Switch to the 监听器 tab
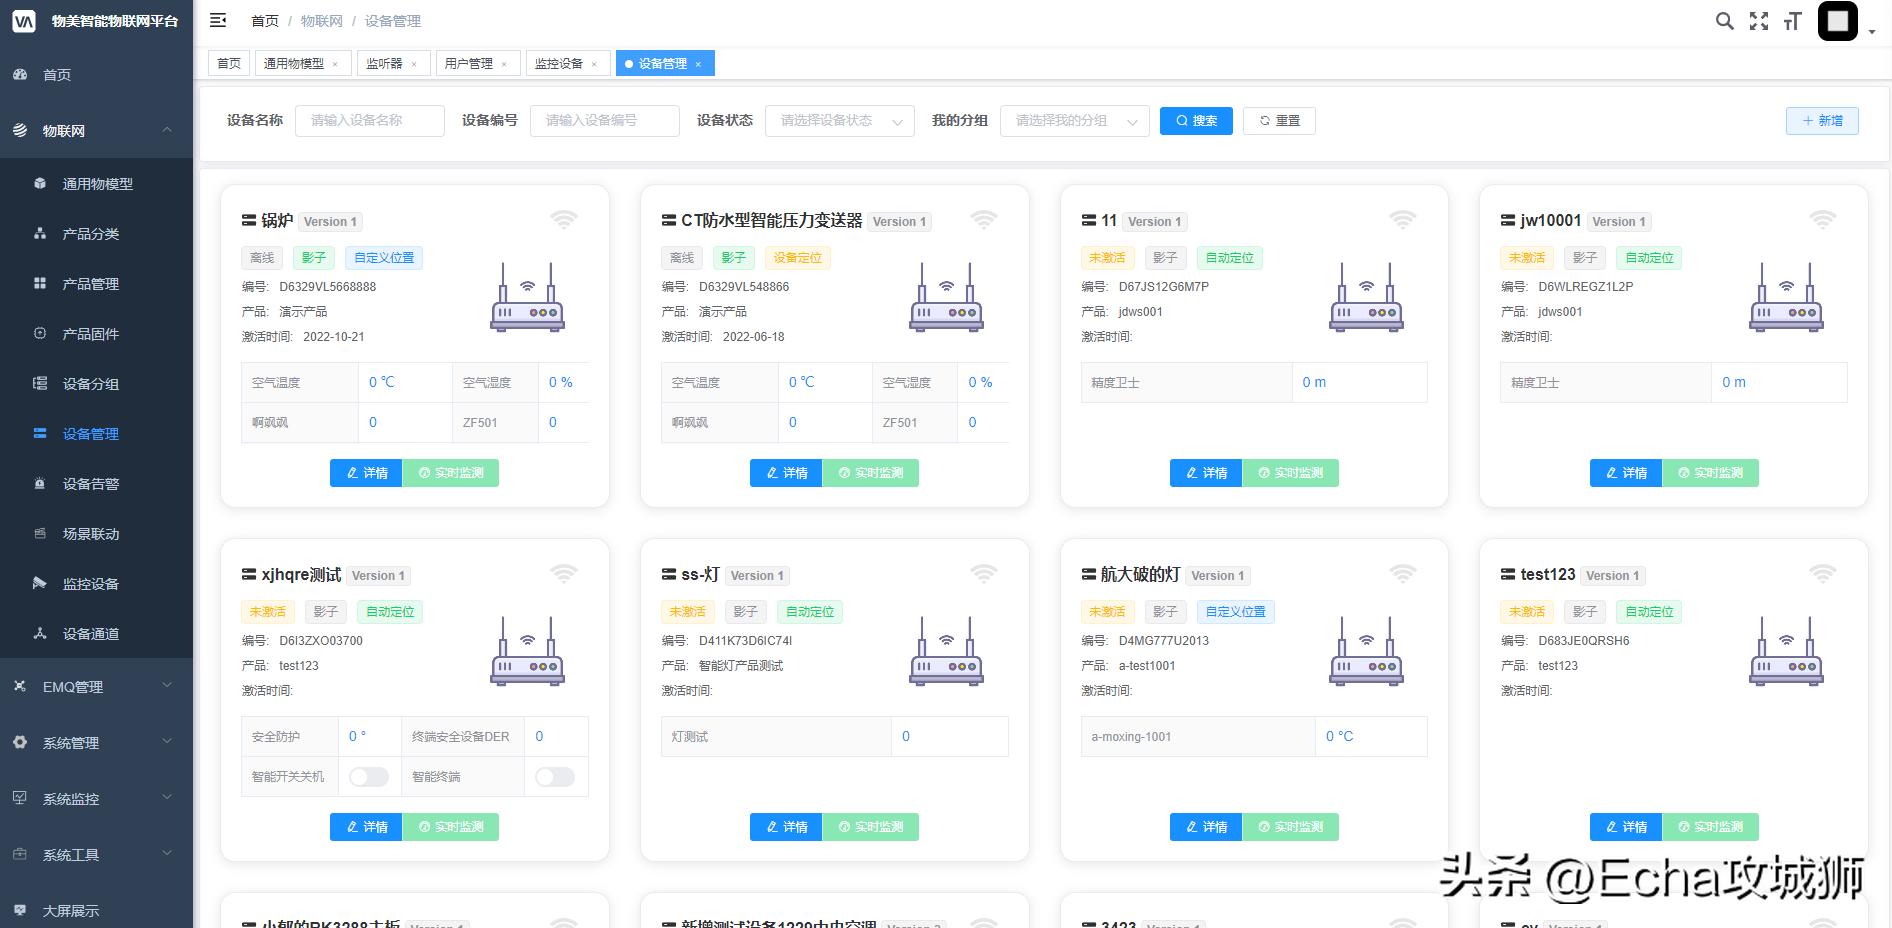The image size is (1892, 928). pyautogui.click(x=386, y=62)
